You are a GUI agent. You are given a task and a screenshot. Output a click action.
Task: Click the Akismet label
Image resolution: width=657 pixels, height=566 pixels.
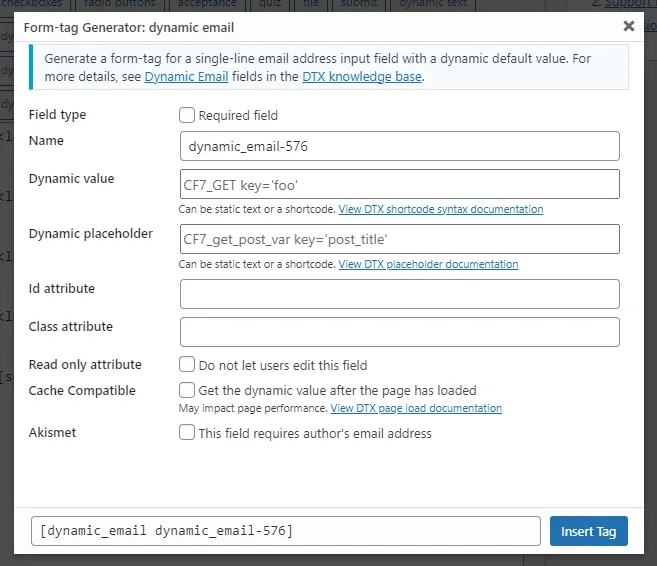tap(52, 432)
